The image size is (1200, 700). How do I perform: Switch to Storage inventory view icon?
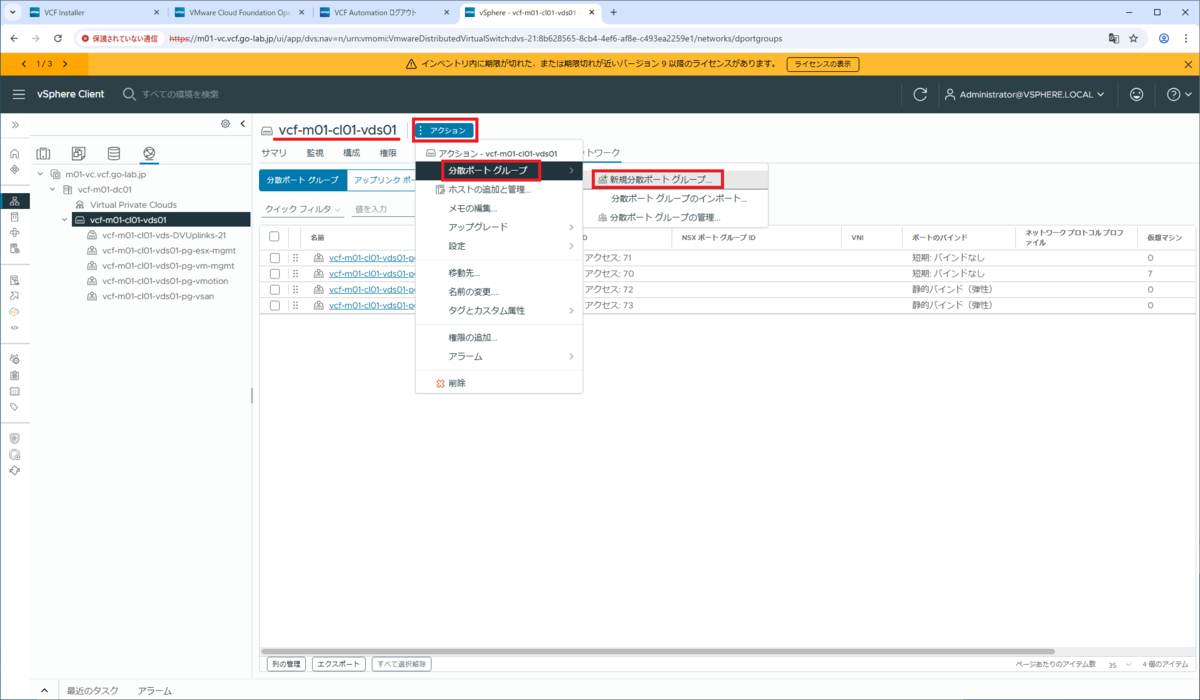point(113,153)
